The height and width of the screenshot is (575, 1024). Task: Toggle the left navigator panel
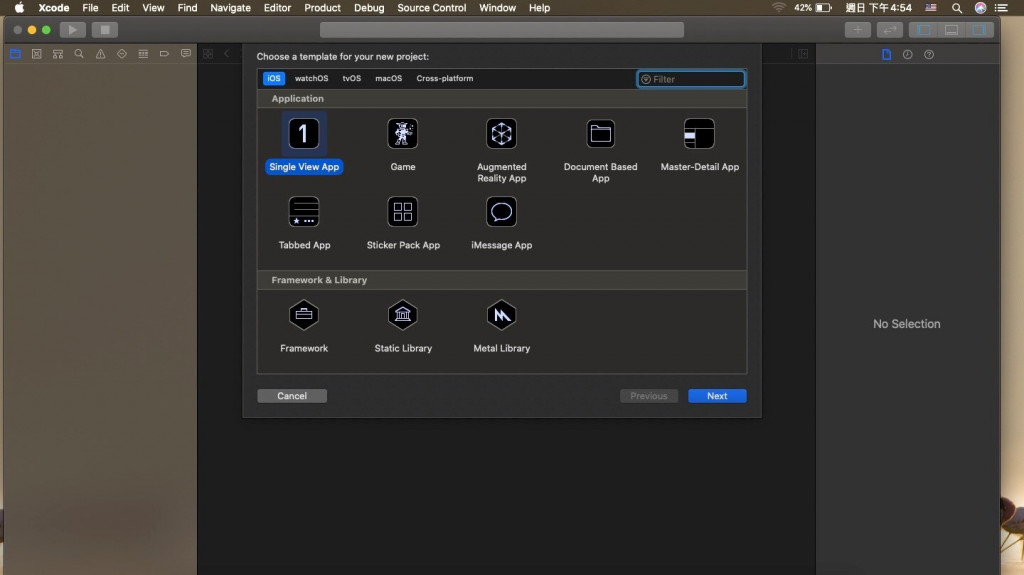pyautogui.click(x=923, y=30)
